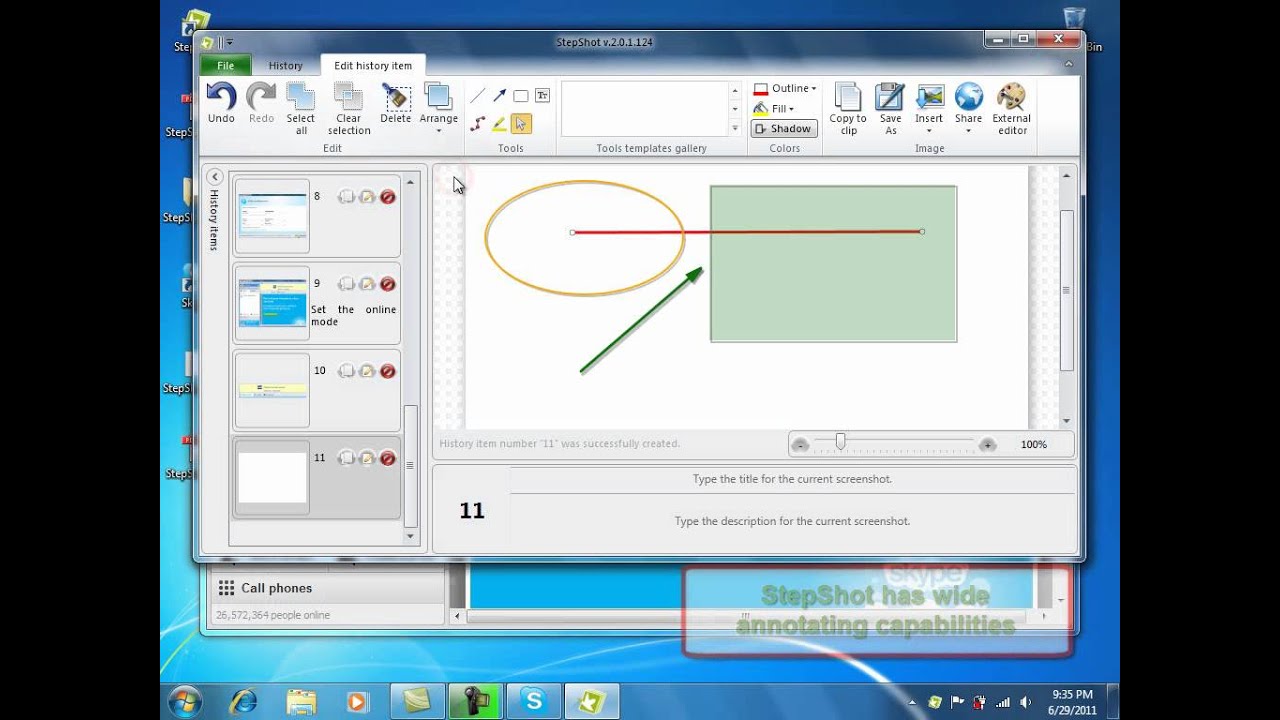The height and width of the screenshot is (720, 1280).
Task: Expand the Tools templates gallery
Action: [735, 128]
